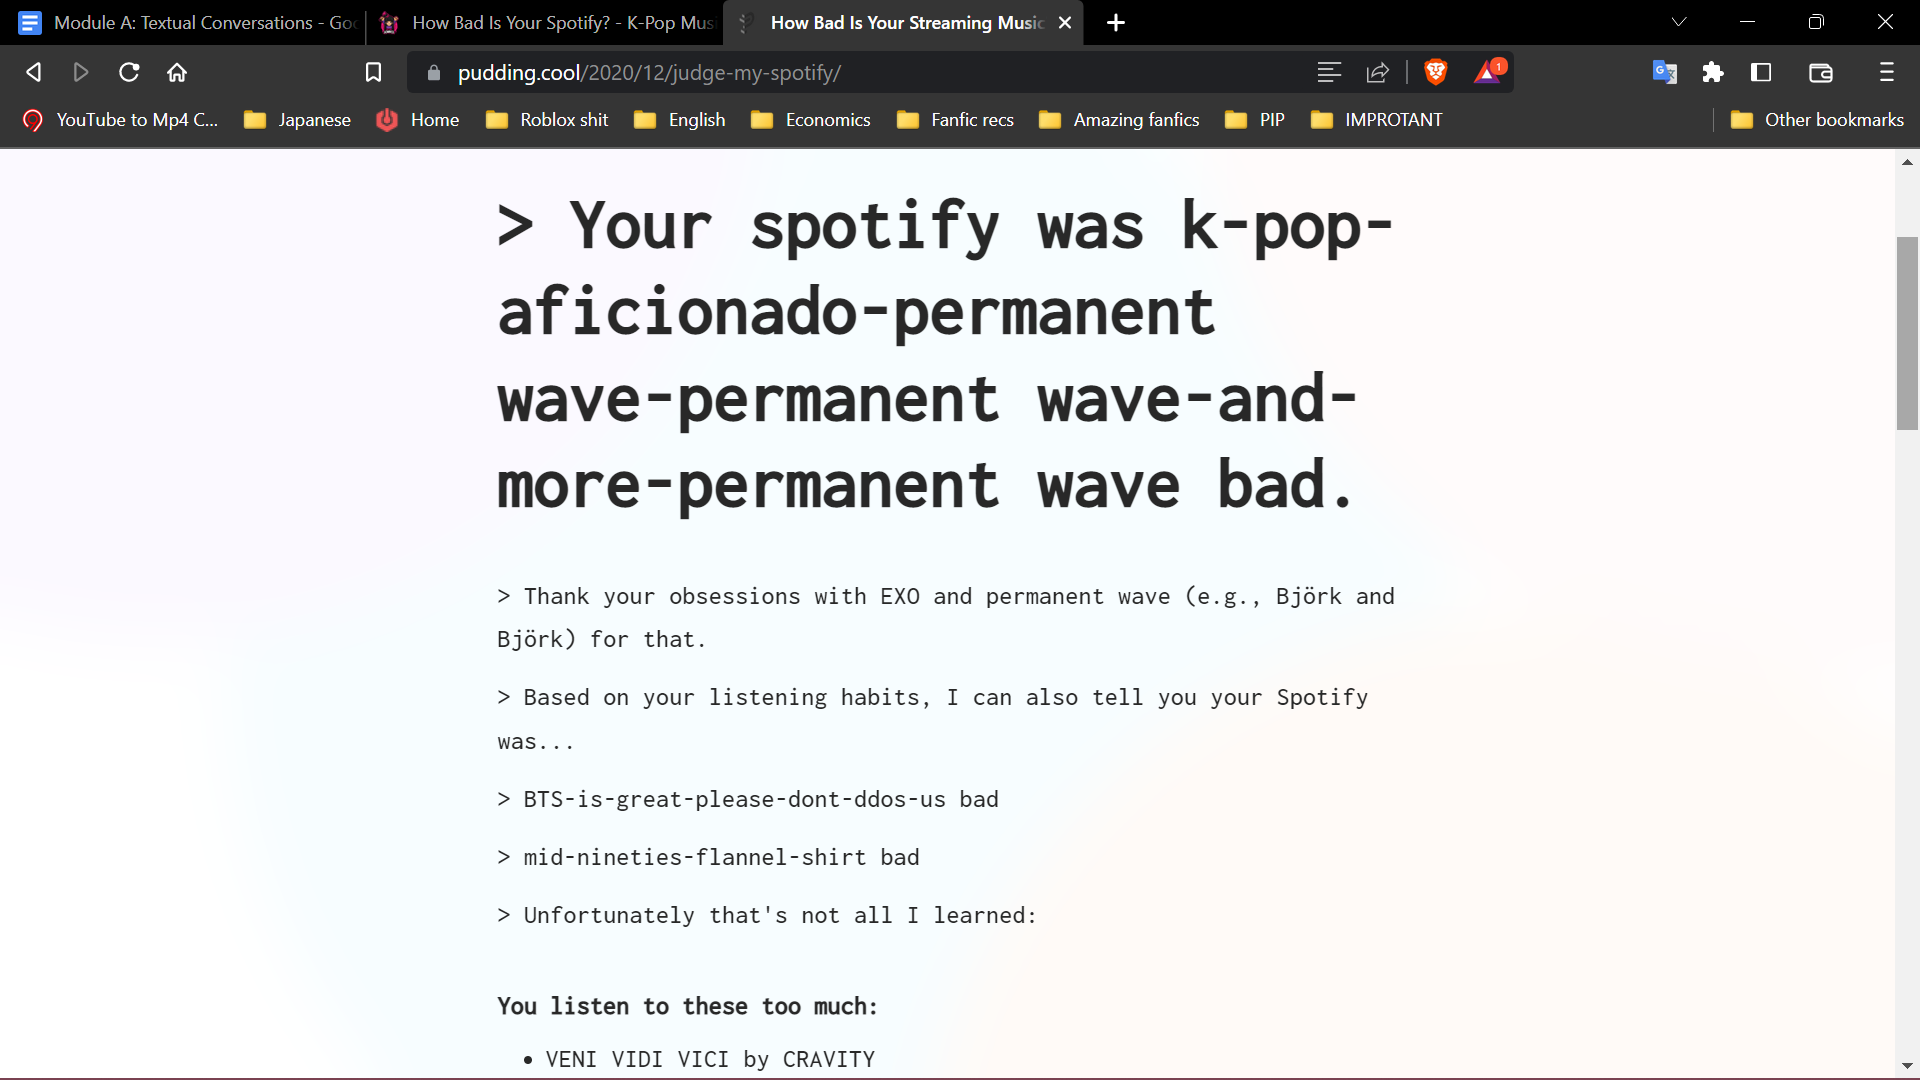Image resolution: width=1920 pixels, height=1080 pixels.
Task: Select the How Bad Is Your Streaming Music tab
Action: coord(905,22)
